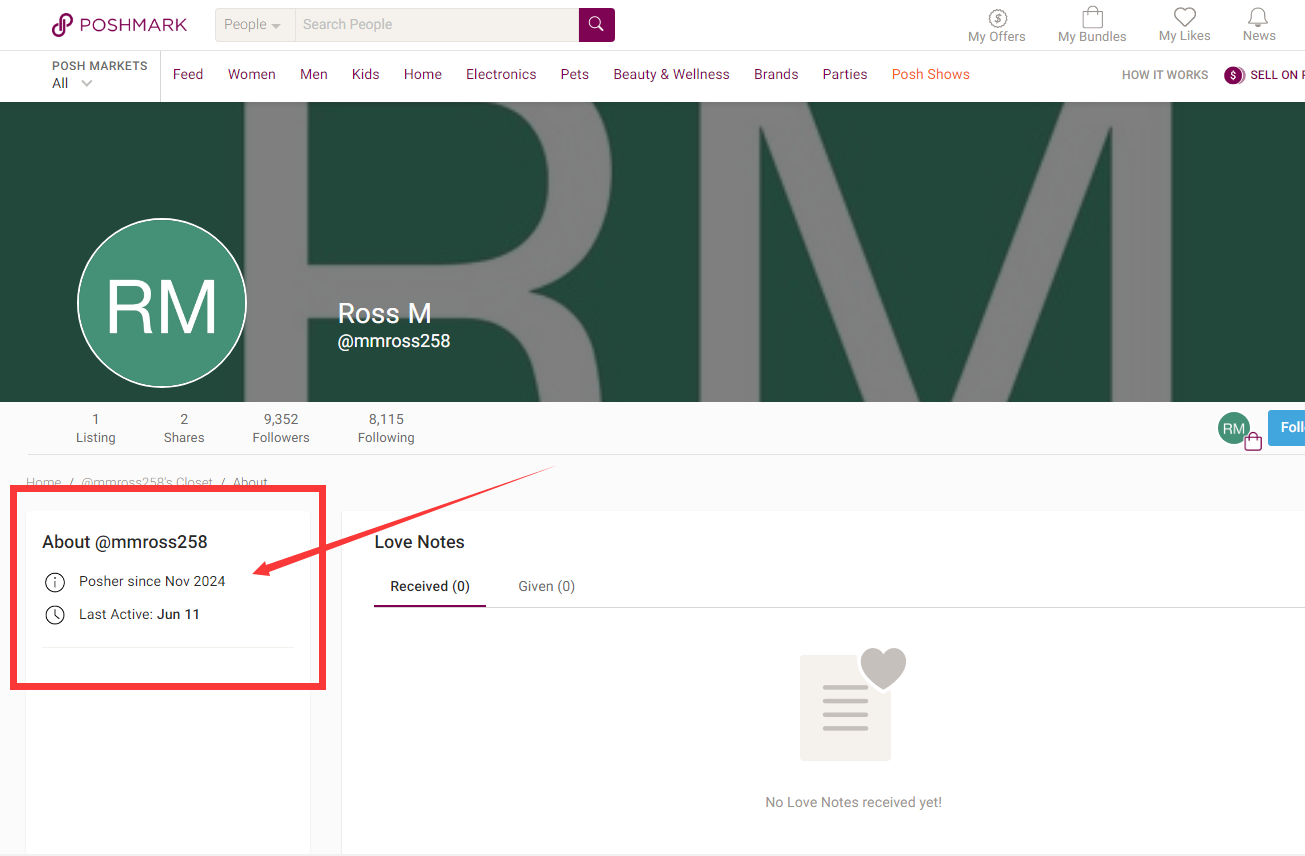The width and height of the screenshot is (1305, 856).
Task: Open the Kids category
Action: (366, 74)
